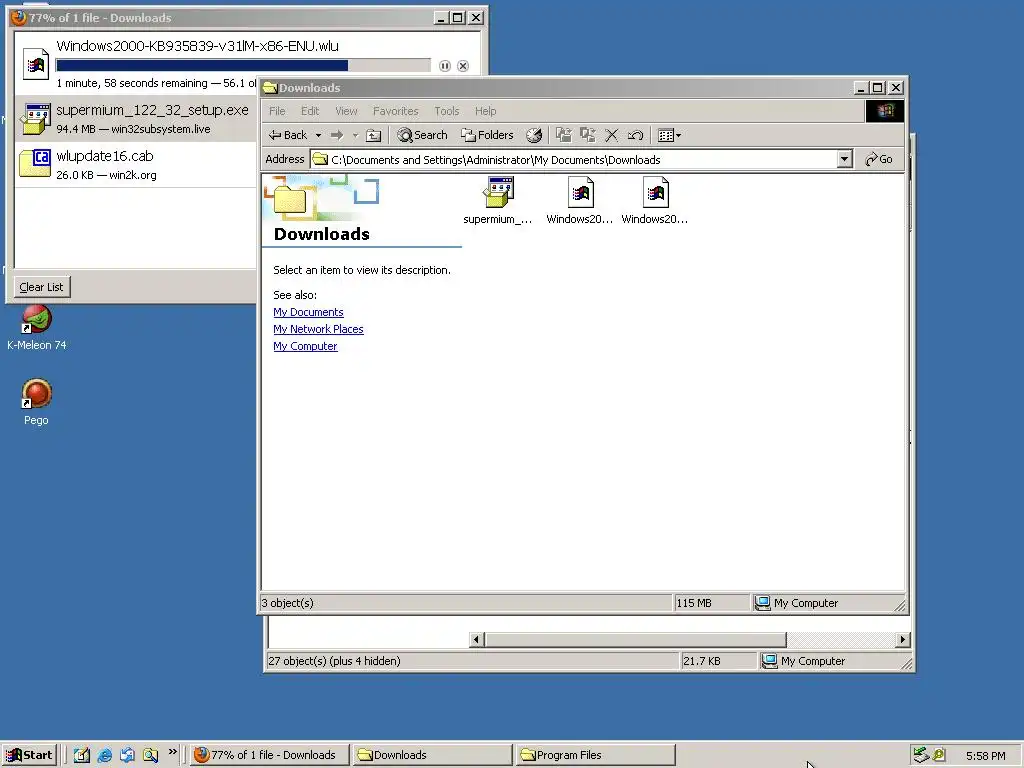1024x768 pixels.
Task: Click the Windows logo throbber in Explorer
Action: (885, 111)
